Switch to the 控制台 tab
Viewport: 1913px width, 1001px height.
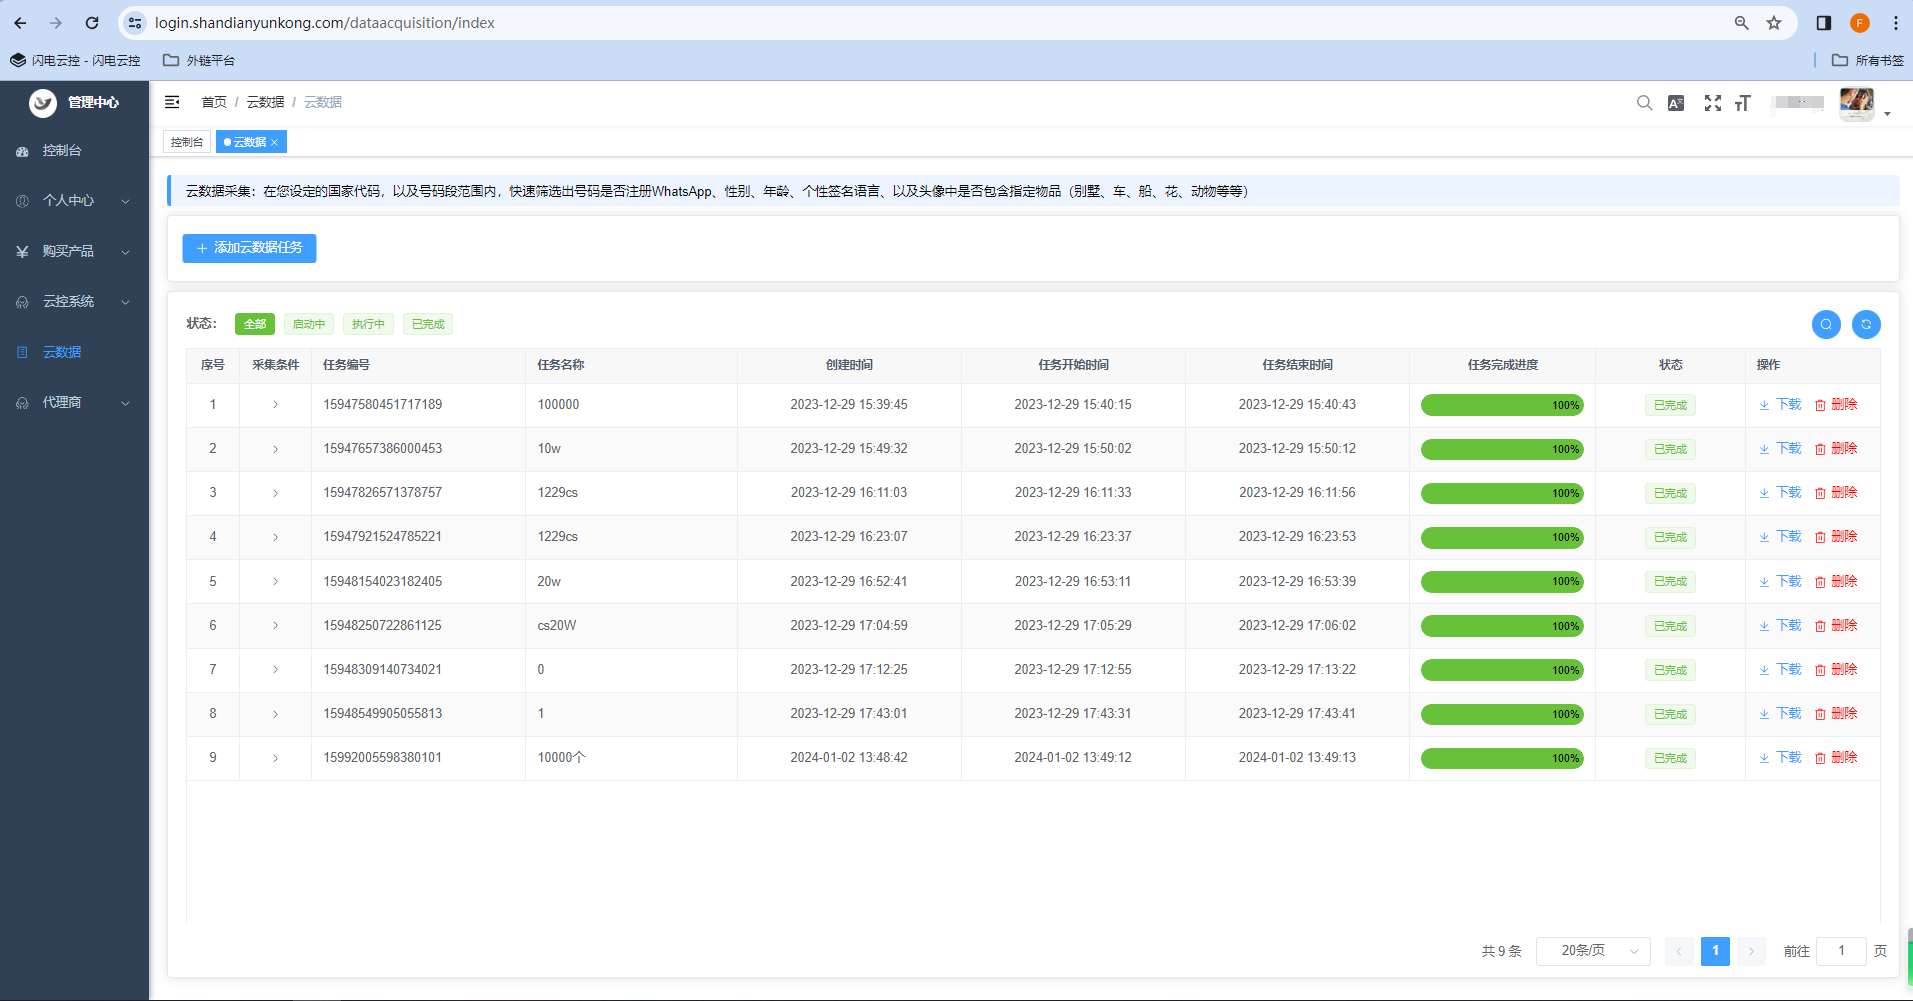pyautogui.click(x=187, y=142)
